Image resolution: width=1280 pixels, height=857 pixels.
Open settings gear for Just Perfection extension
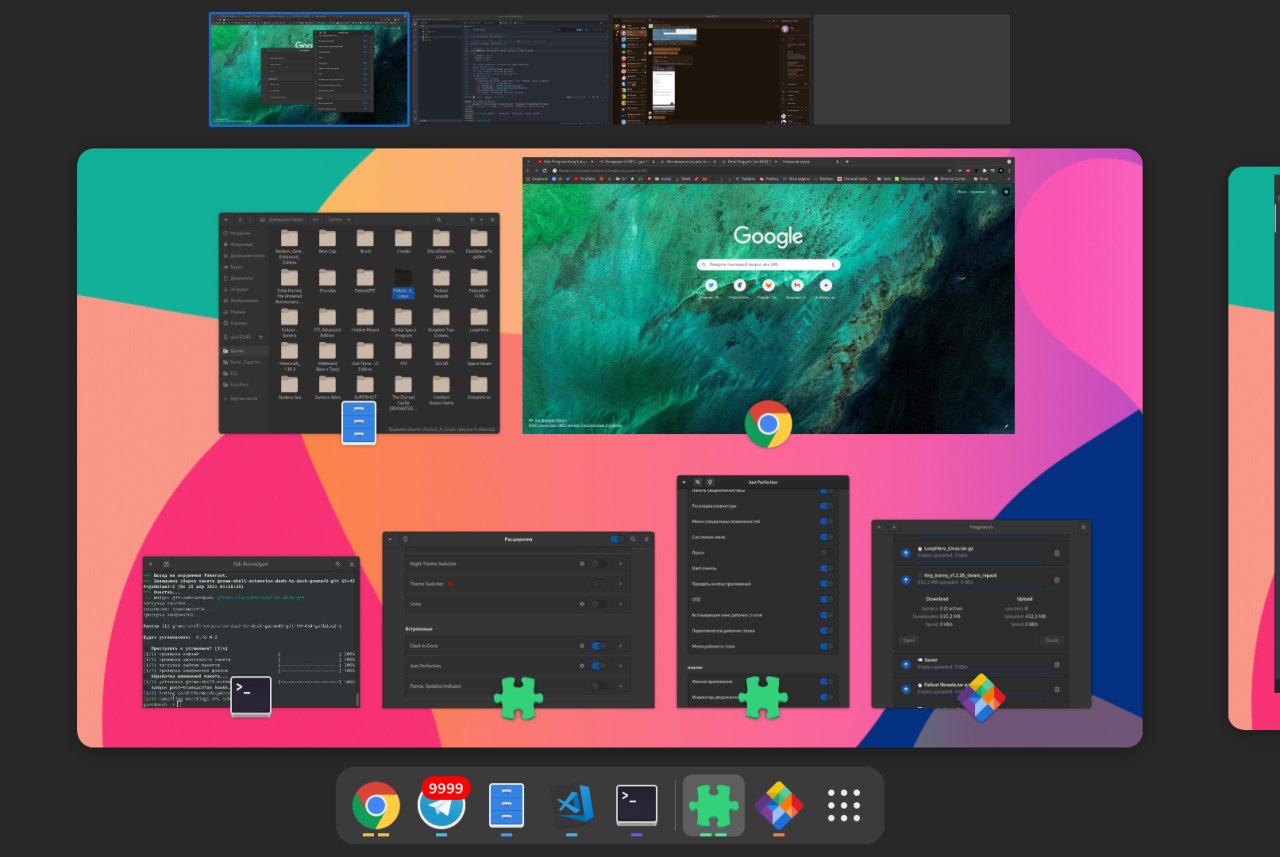(582, 666)
